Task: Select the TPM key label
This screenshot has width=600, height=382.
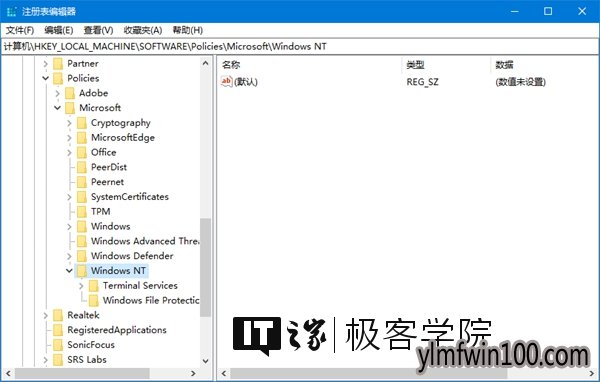Action: point(101,212)
